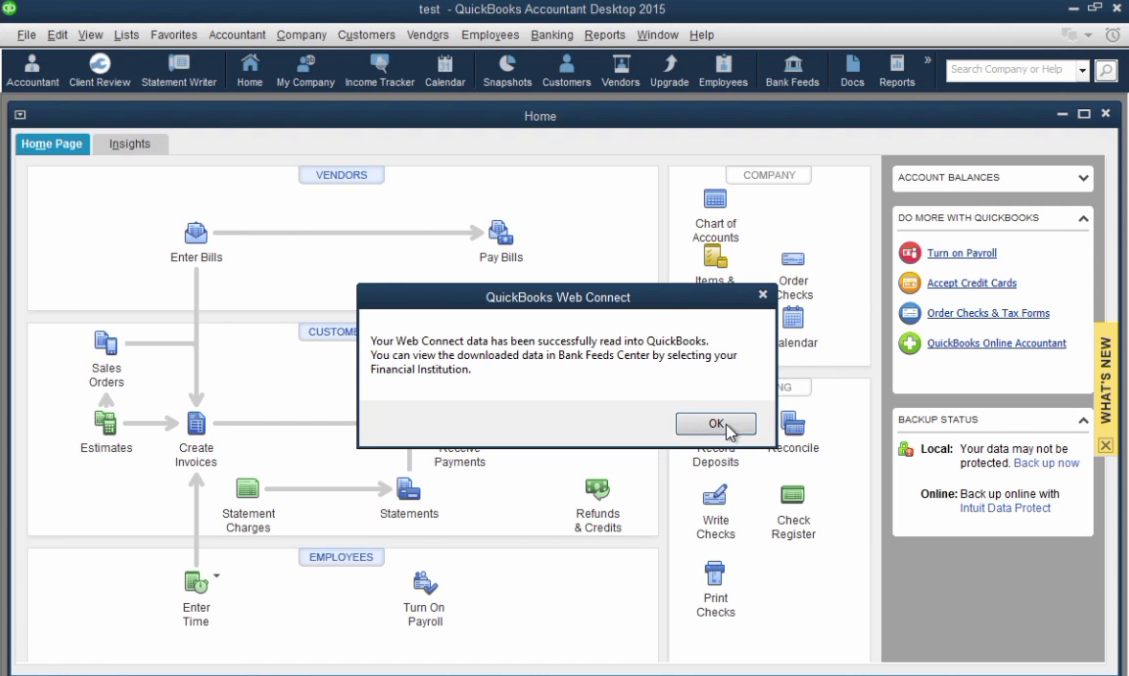
Task: Click the Back up now link
Action: pyautogui.click(x=1046, y=463)
